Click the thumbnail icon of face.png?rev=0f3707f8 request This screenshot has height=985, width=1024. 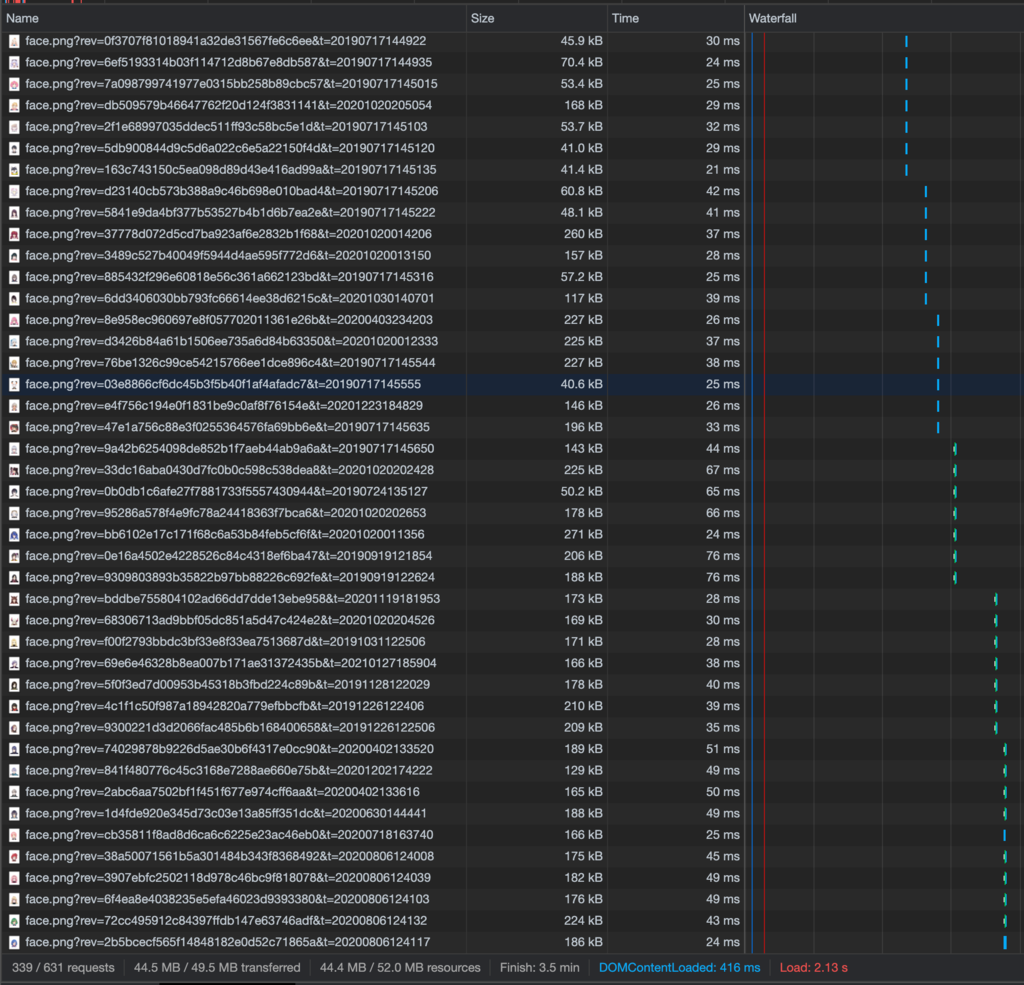click(x=14, y=41)
